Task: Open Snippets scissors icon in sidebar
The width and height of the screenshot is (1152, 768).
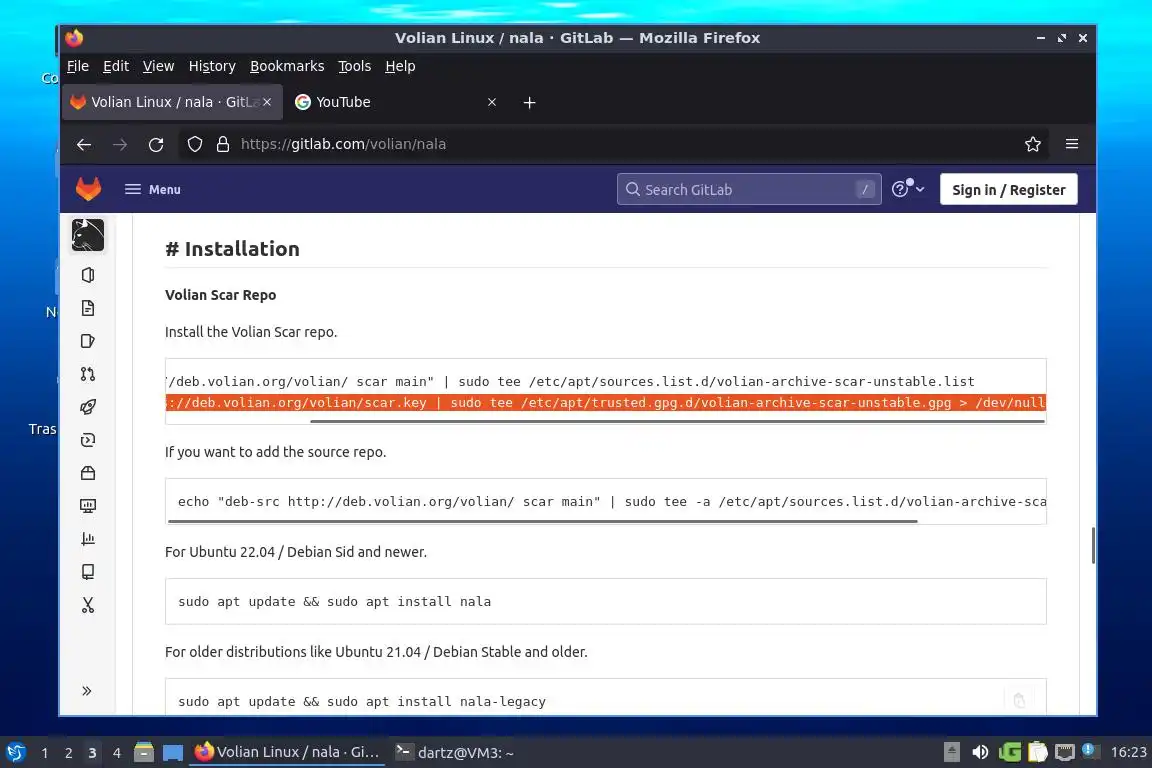Action: pyautogui.click(x=87, y=605)
